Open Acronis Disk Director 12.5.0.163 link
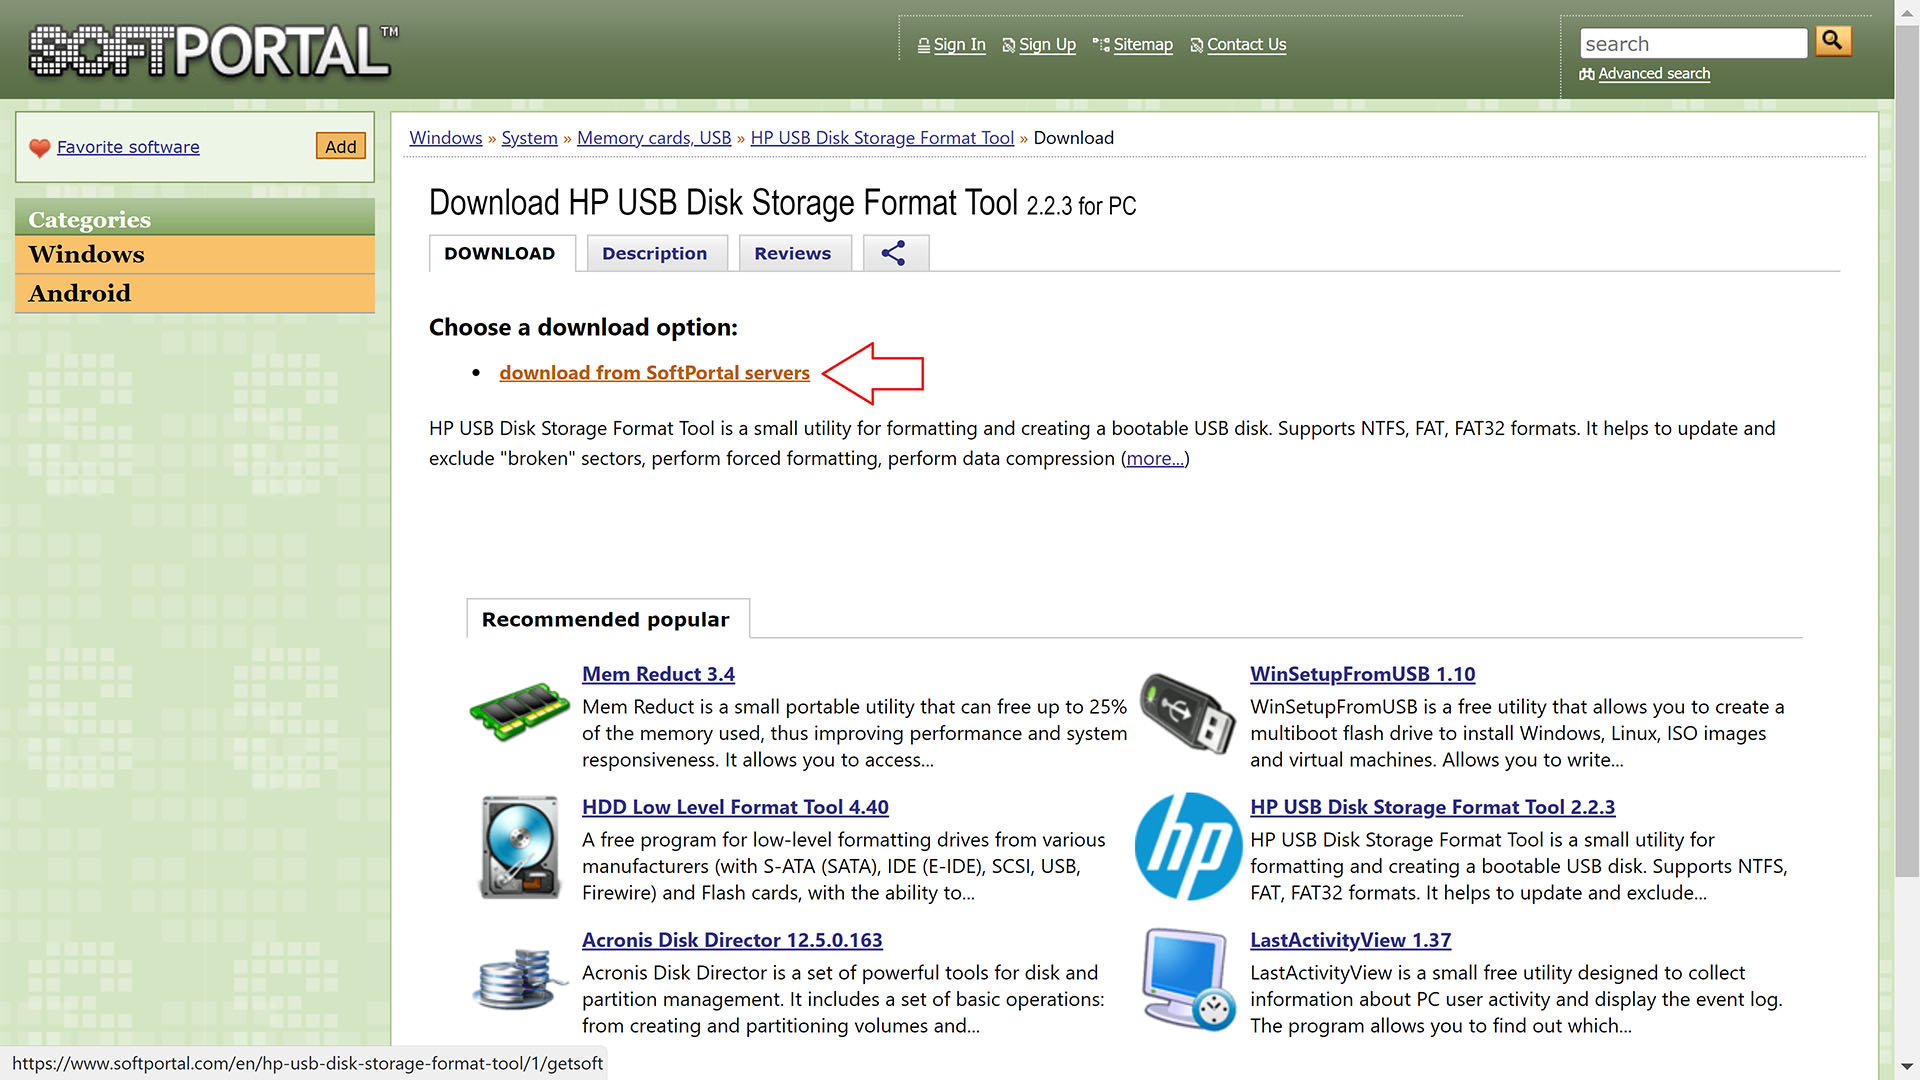The width and height of the screenshot is (1920, 1080). pos(732,940)
